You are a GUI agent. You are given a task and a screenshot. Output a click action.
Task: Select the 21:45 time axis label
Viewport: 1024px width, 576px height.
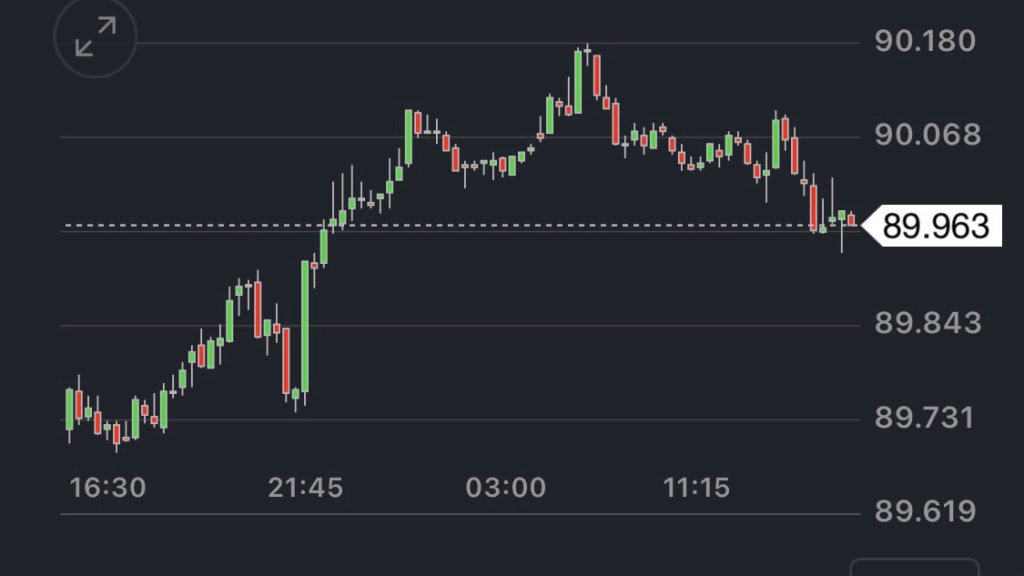point(305,488)
